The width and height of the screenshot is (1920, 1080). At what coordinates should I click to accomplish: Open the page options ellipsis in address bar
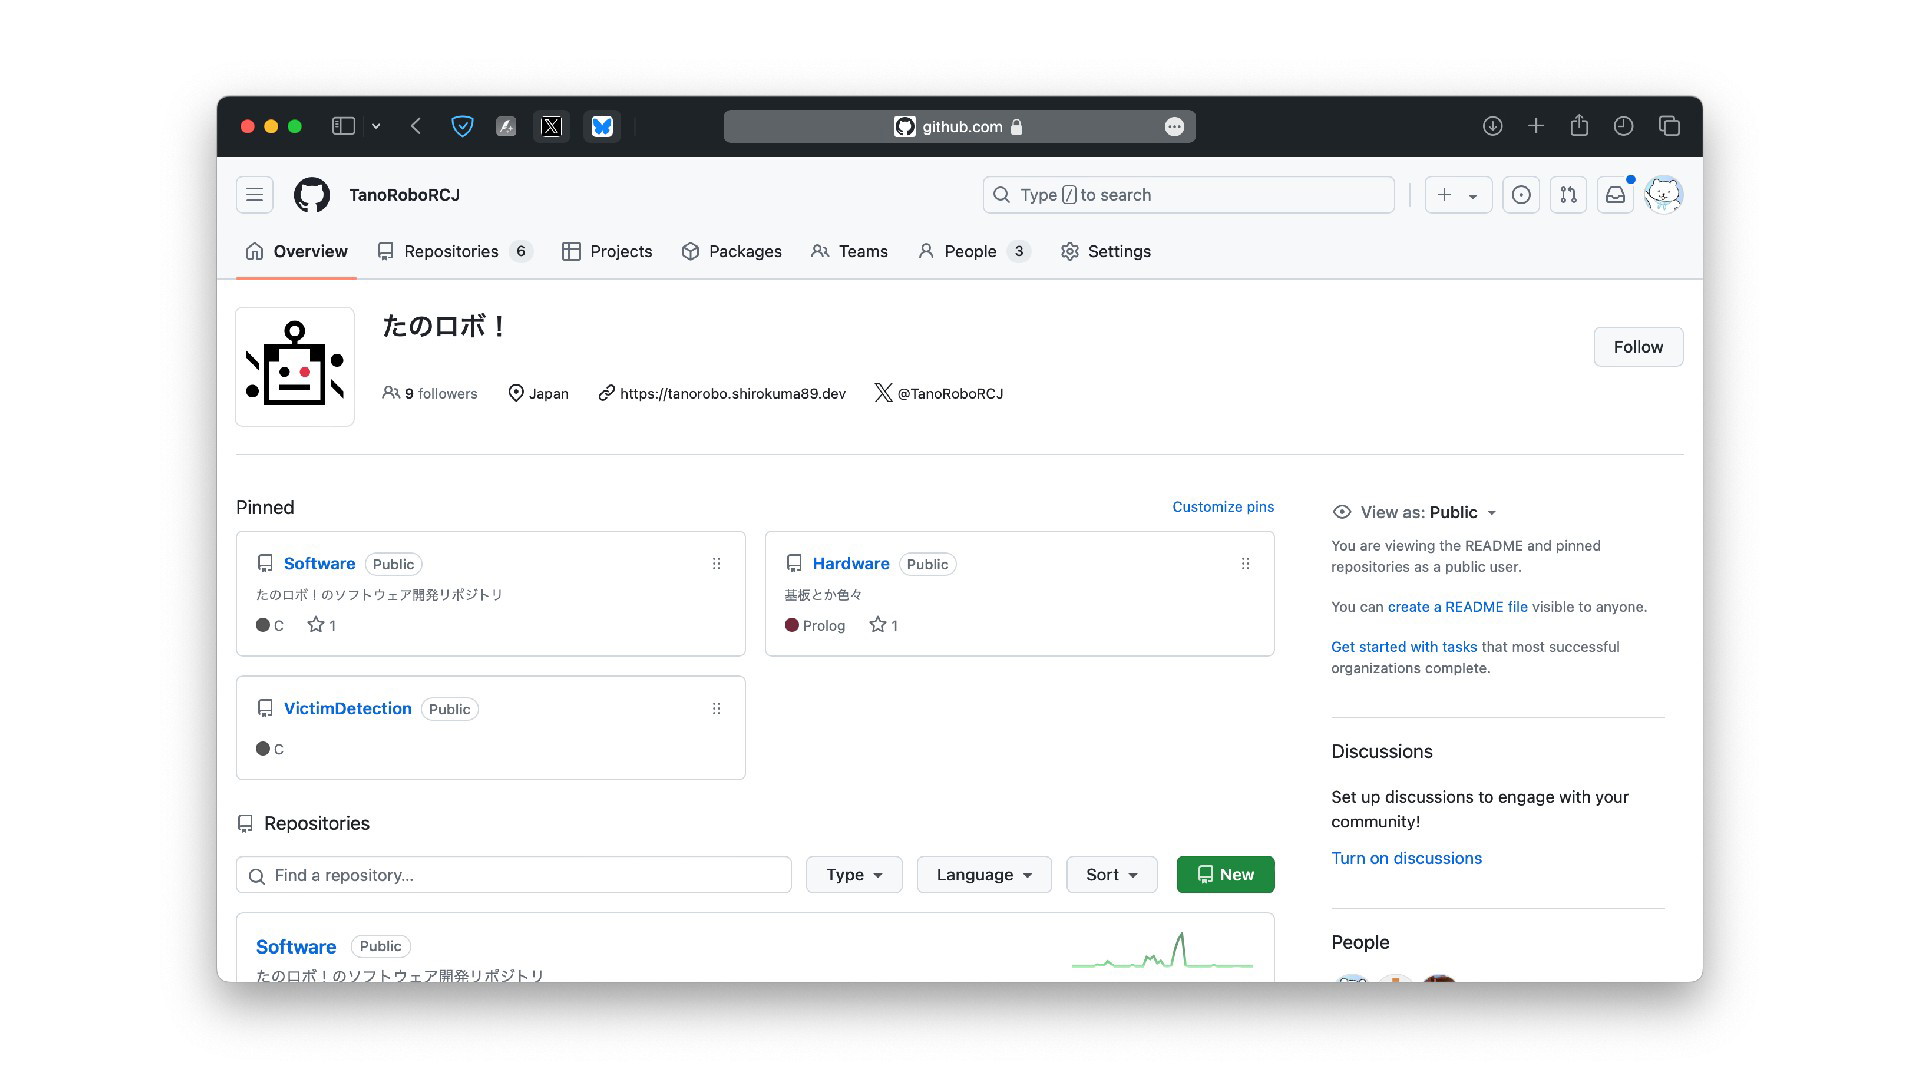coord(1175,126)
